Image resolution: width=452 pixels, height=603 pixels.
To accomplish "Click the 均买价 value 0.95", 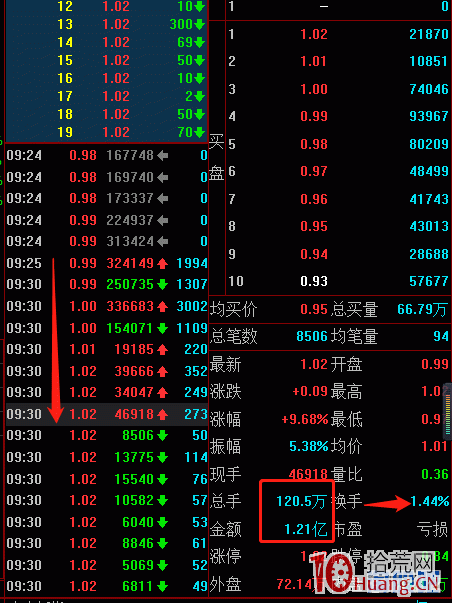I will pyautogui.click(x=314, y=310).
